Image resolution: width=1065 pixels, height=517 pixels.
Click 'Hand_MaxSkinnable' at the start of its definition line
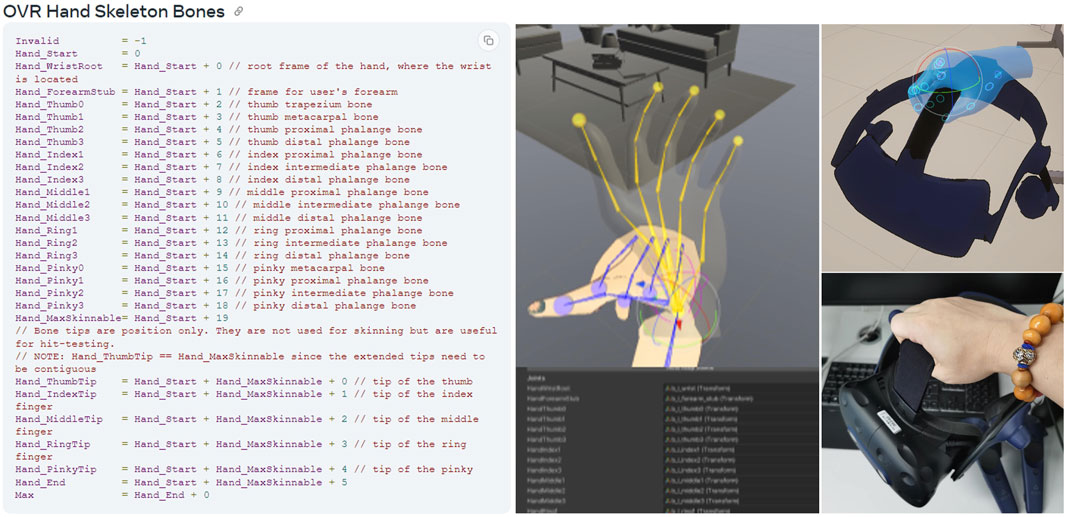68,319
